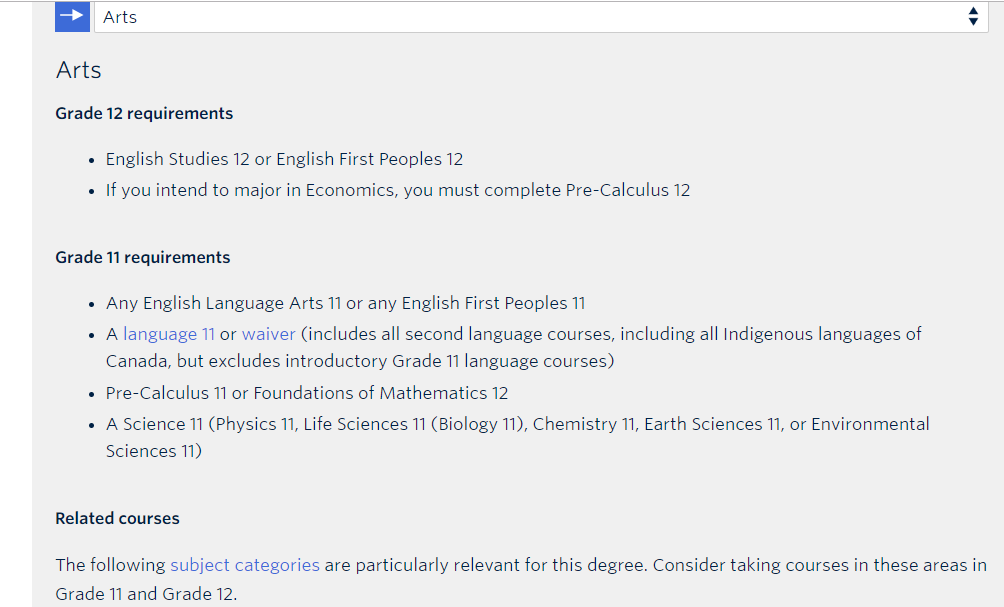
Task: Click the English Language Arts 11 bullet
Action: [x=346, y=303]
